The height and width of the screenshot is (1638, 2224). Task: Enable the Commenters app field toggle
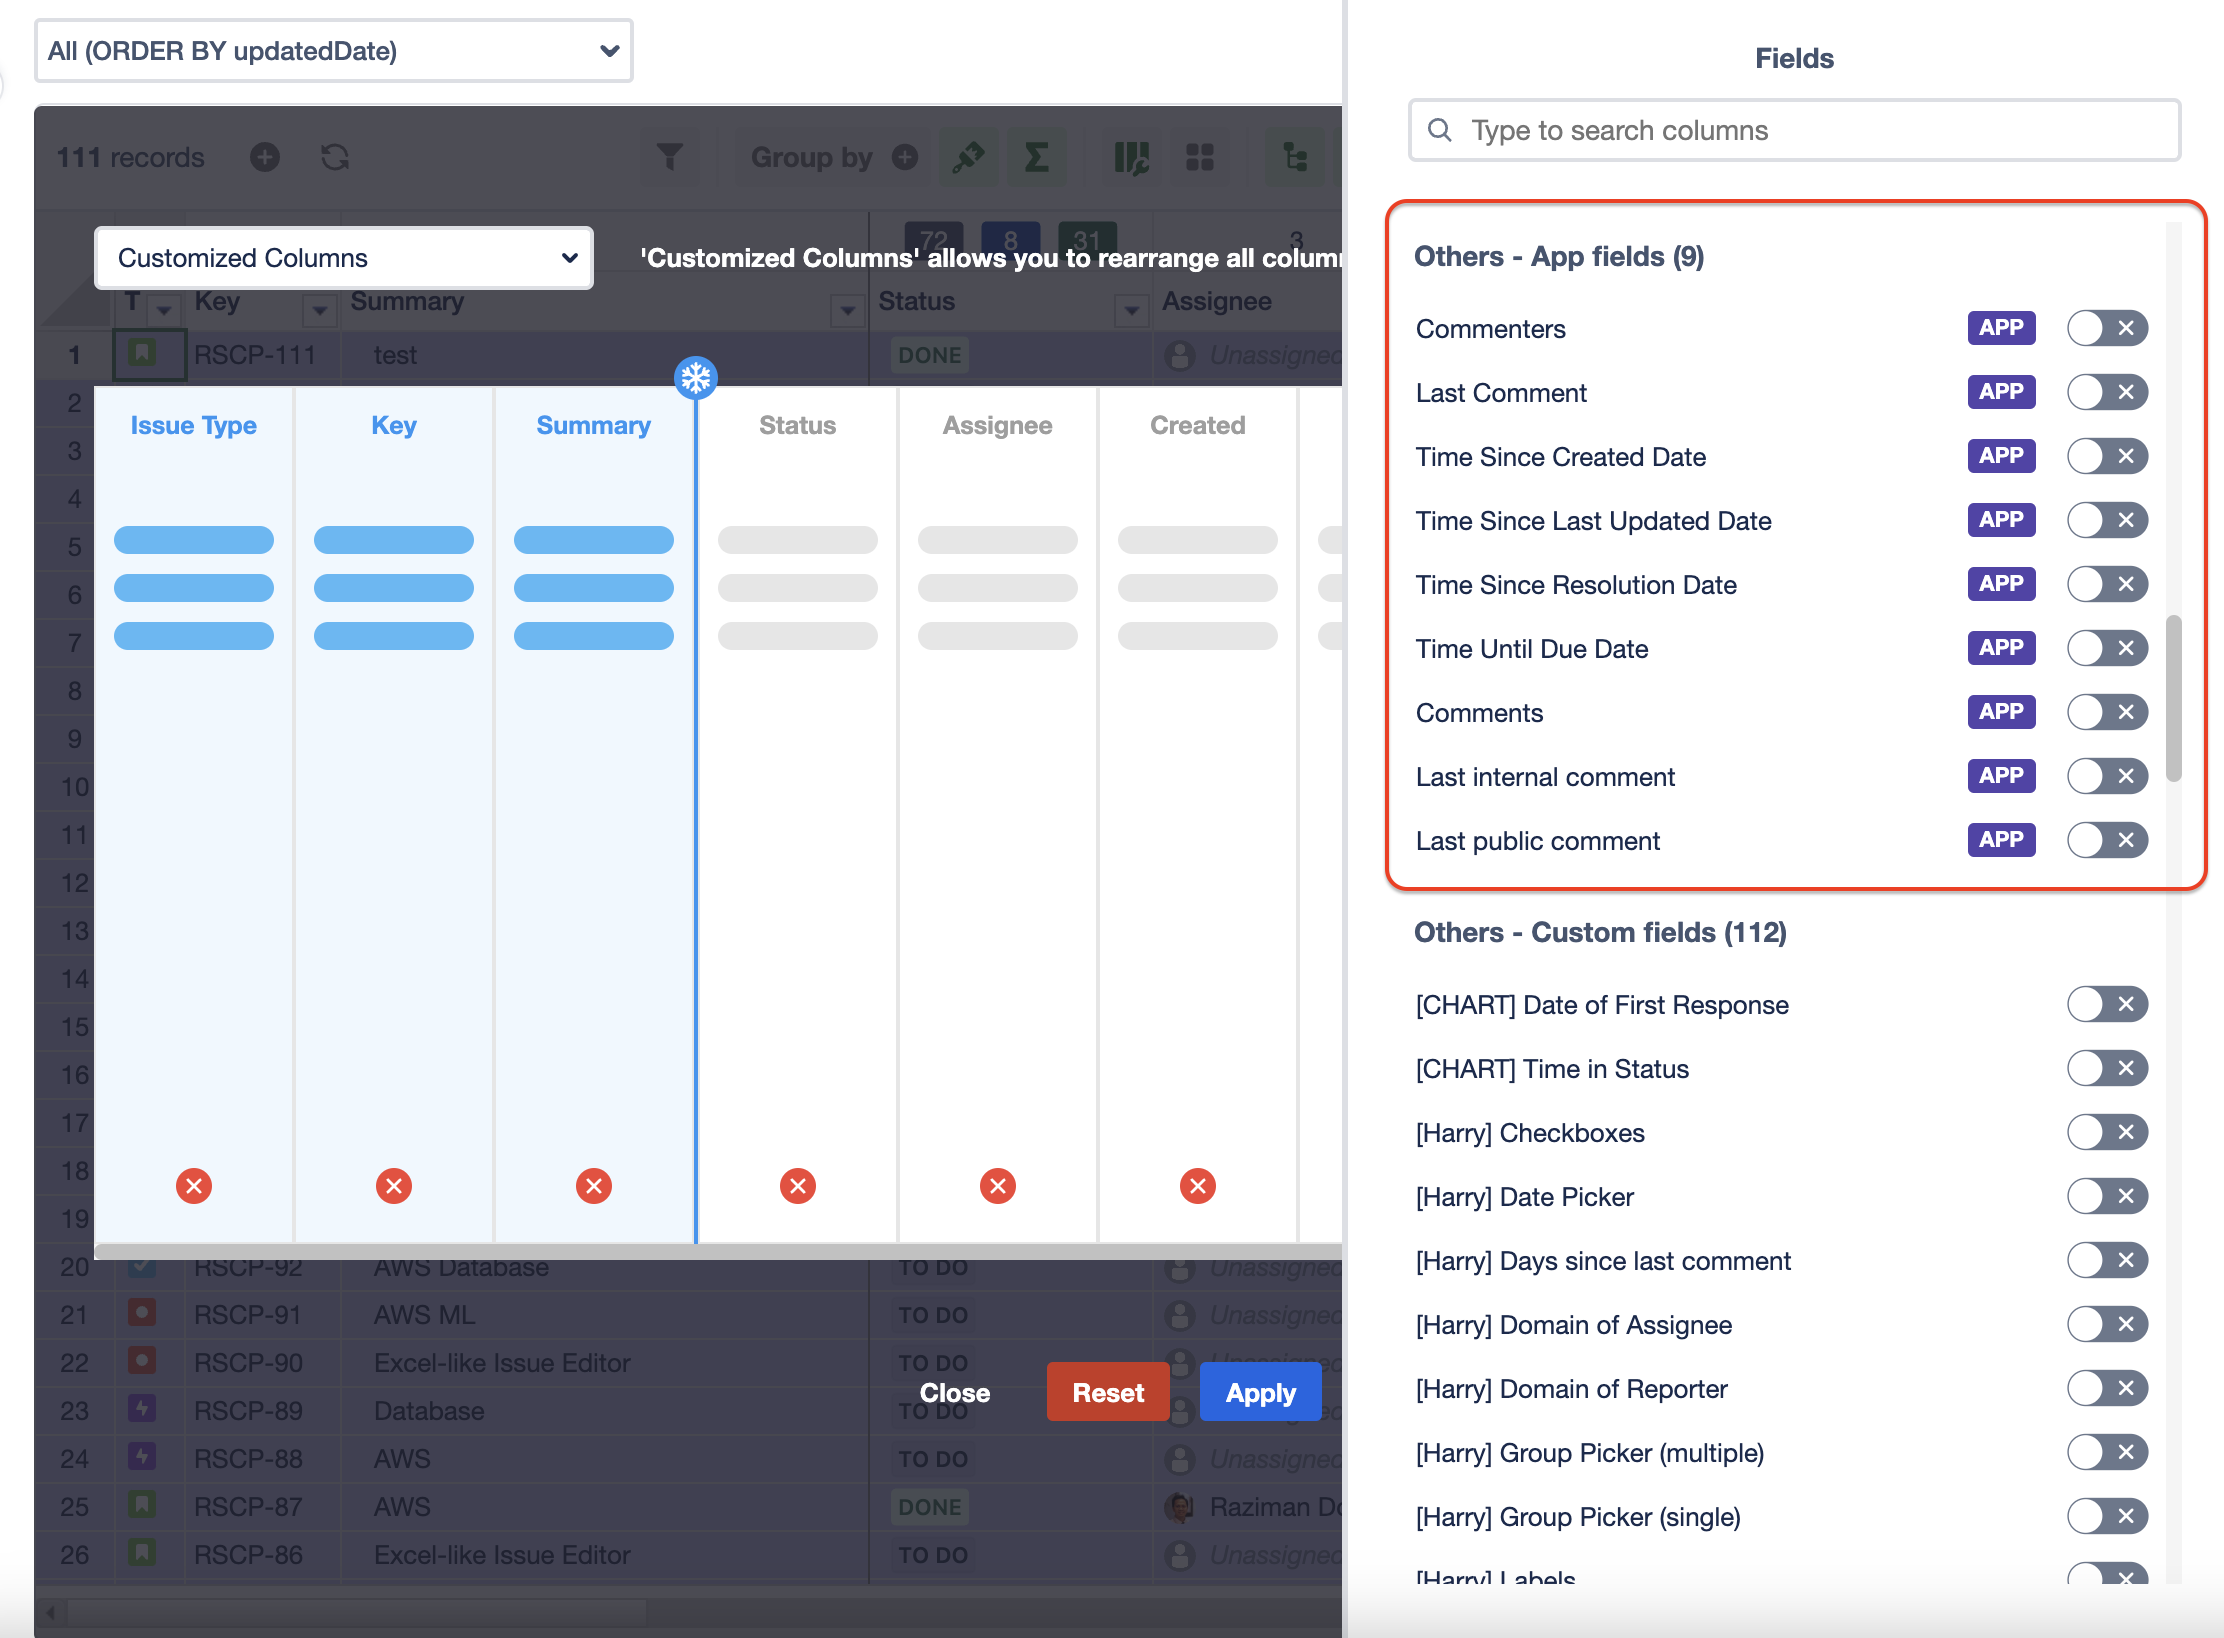click(x=2106, y=328)
